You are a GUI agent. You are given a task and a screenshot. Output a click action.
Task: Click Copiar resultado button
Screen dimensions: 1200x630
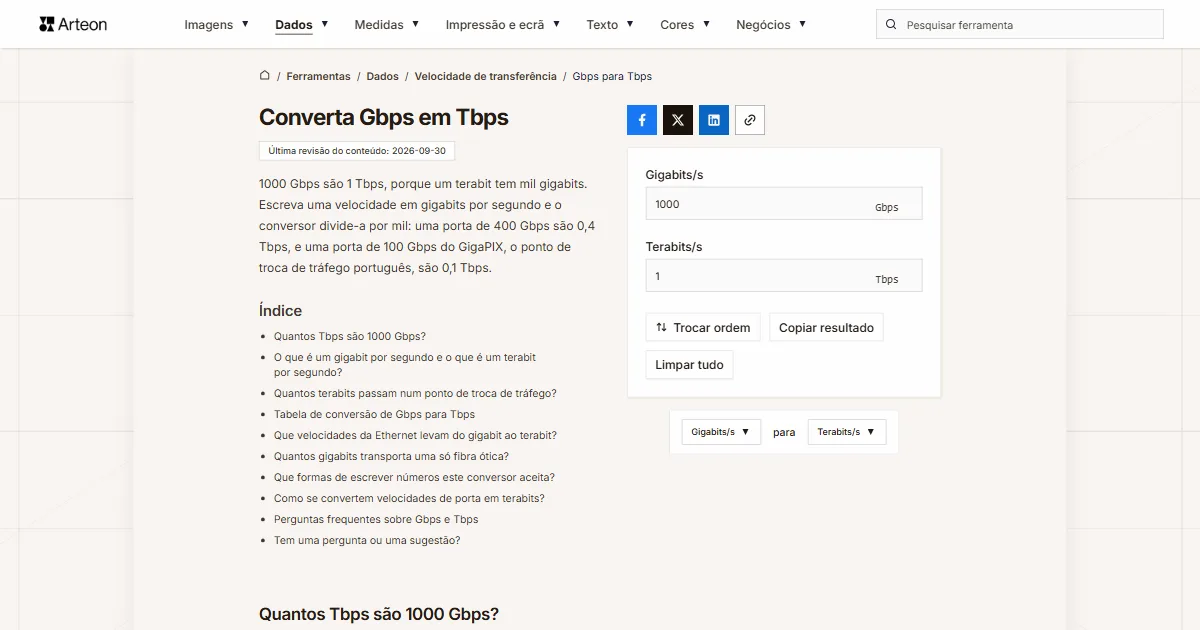826,328
